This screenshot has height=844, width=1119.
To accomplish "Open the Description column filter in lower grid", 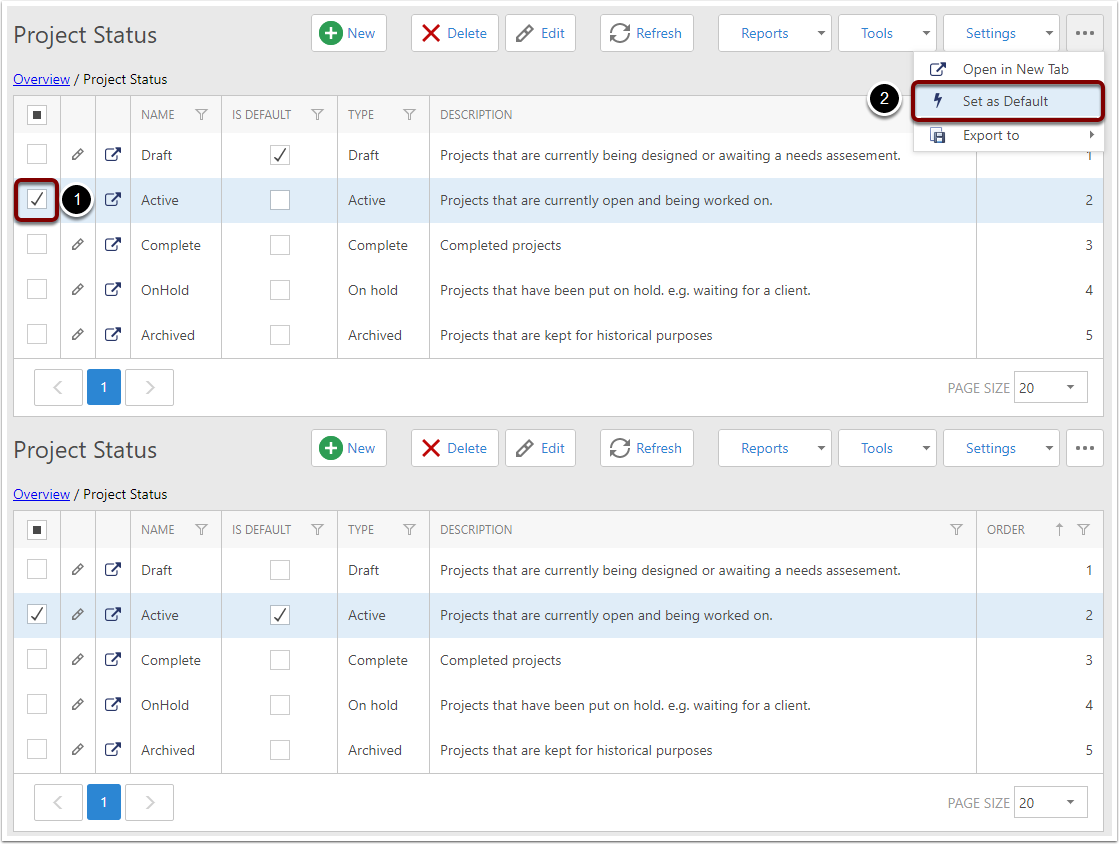I will [956, 530].
